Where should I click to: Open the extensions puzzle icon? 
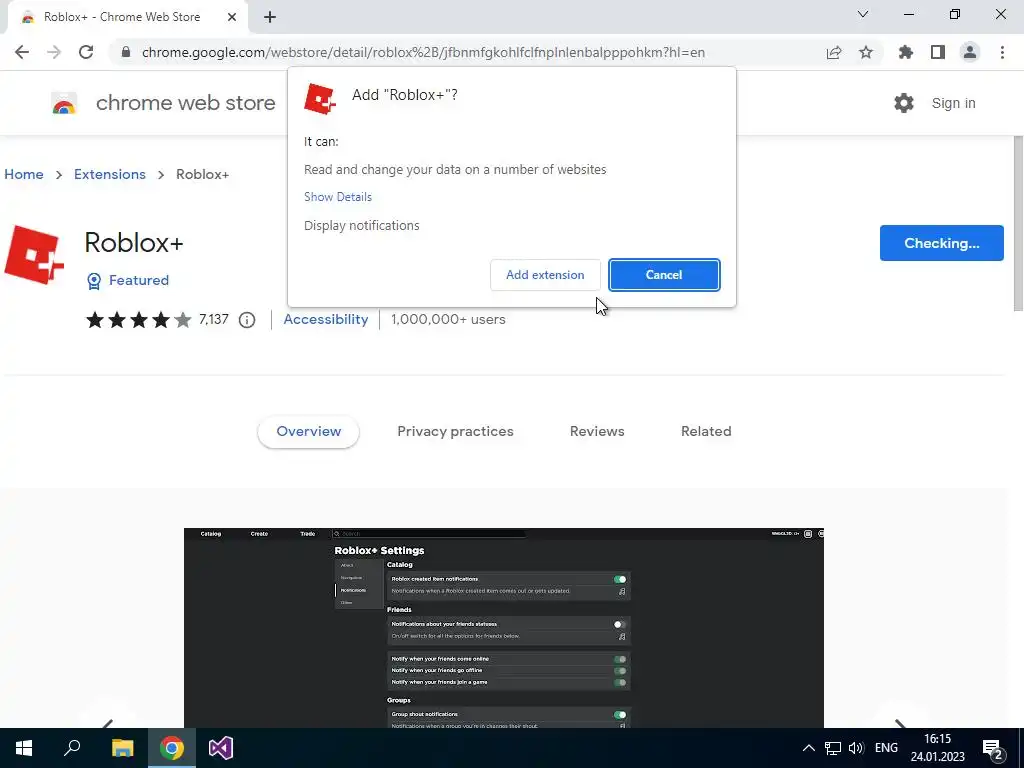click(x=906, y=52)
